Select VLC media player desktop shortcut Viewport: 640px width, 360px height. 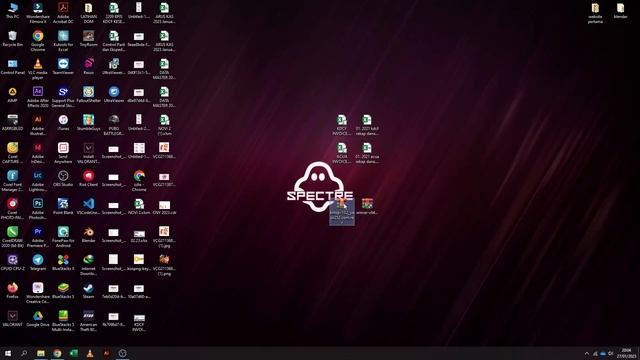pos(38,69)
